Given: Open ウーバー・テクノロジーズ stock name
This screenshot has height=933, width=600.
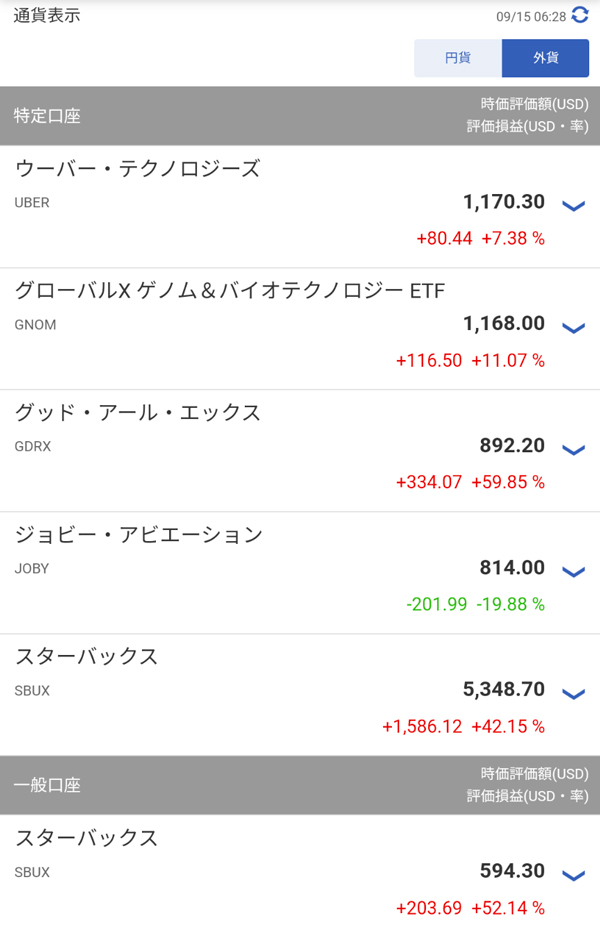Looking at the screenshot, I should [138, 169].
